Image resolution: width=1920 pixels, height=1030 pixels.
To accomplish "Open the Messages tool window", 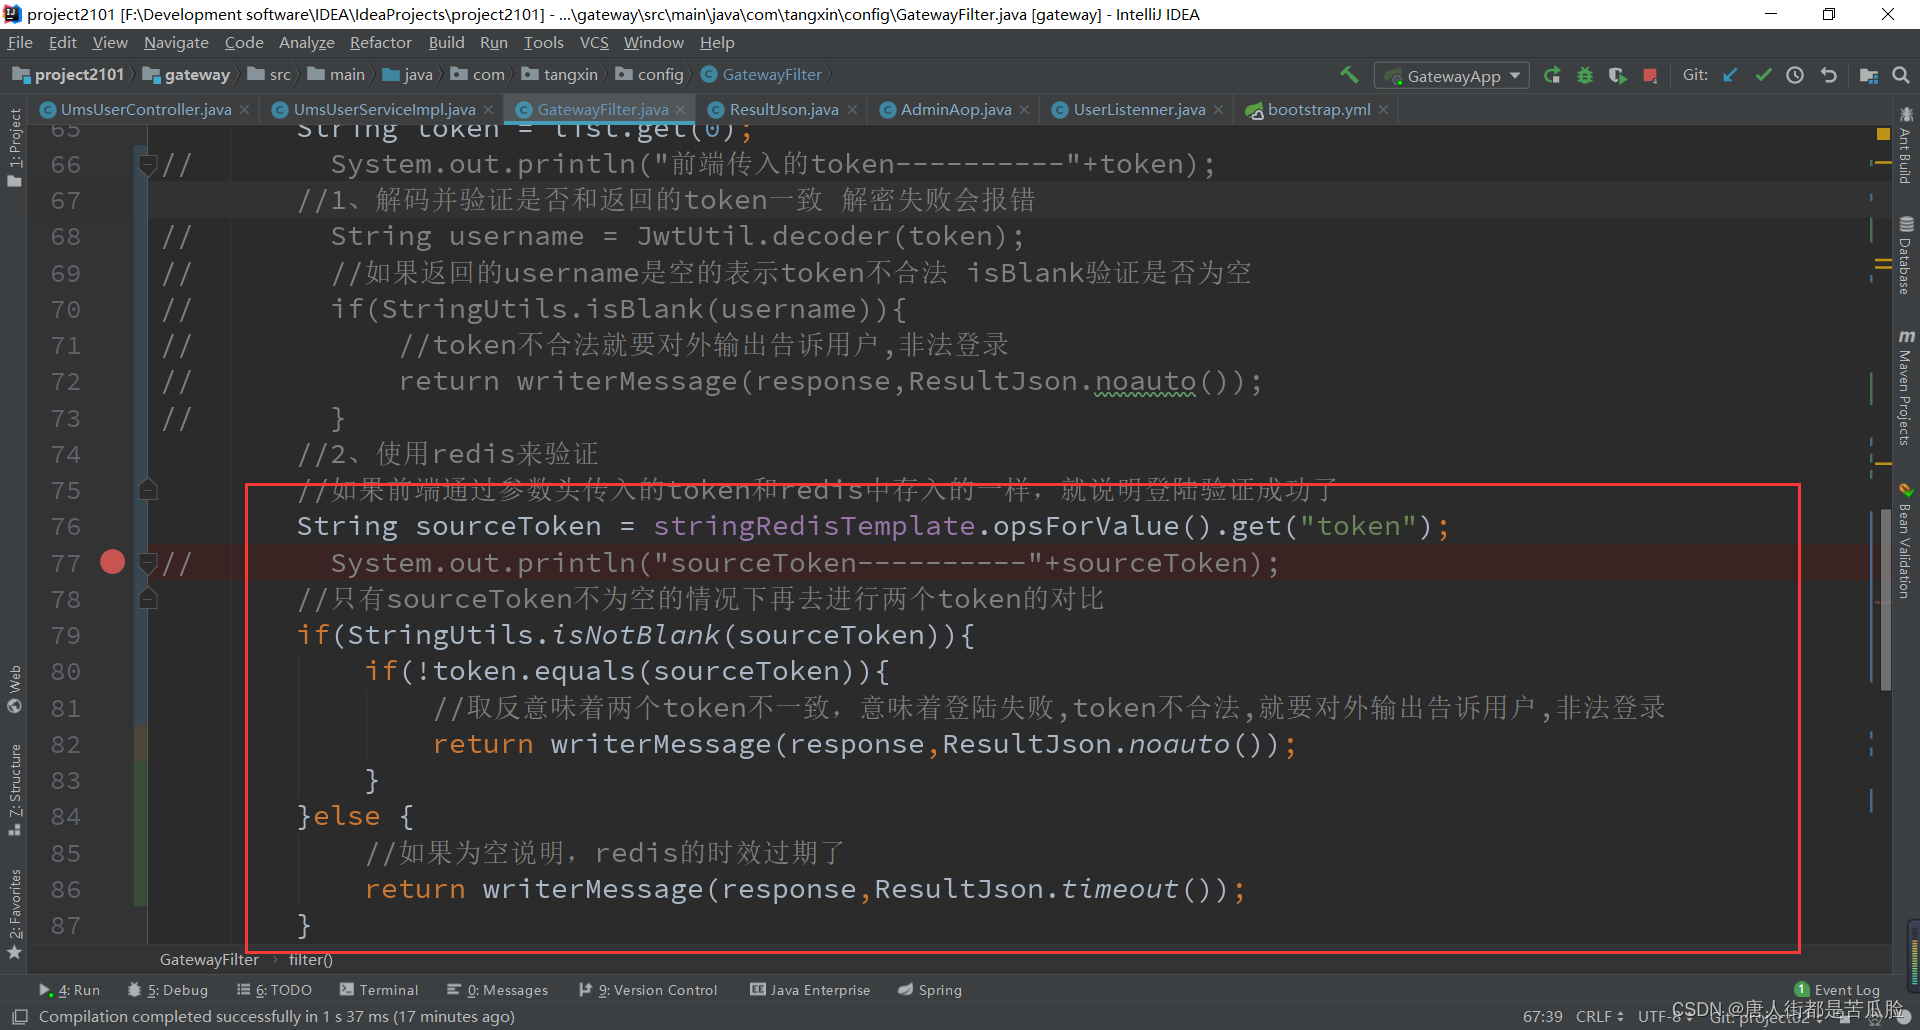I will [498, 990].
